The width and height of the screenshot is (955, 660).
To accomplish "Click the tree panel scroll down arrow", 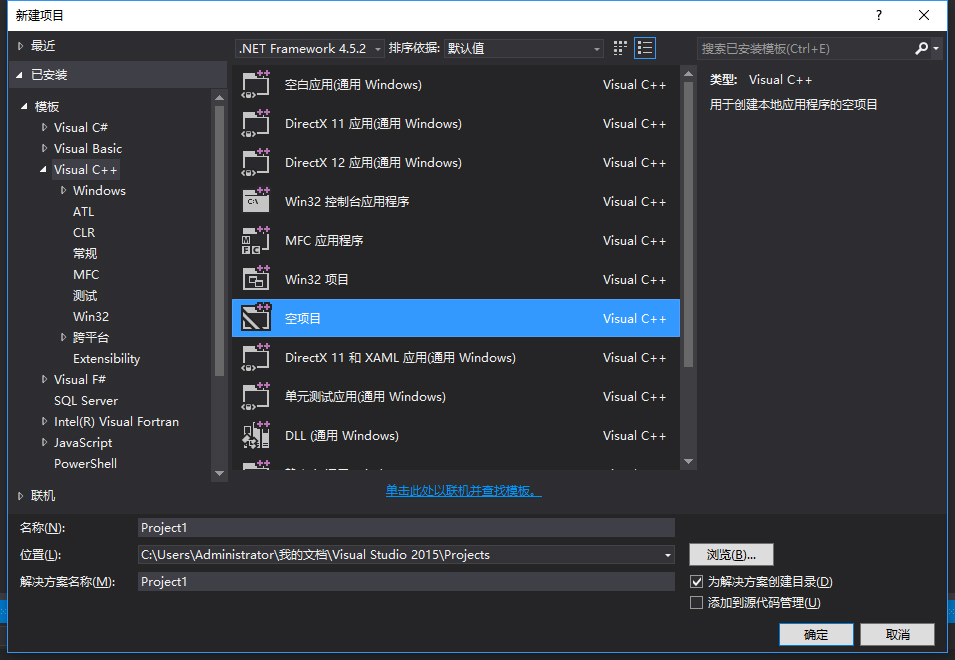I will (x=219, y=474).
